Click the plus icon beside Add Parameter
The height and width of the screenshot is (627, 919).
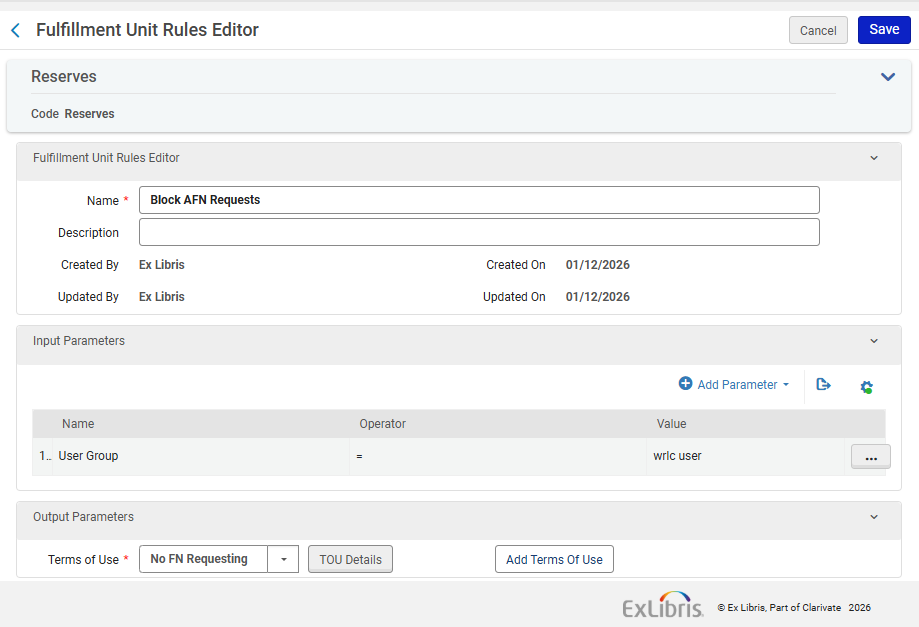tap(685, 384)
